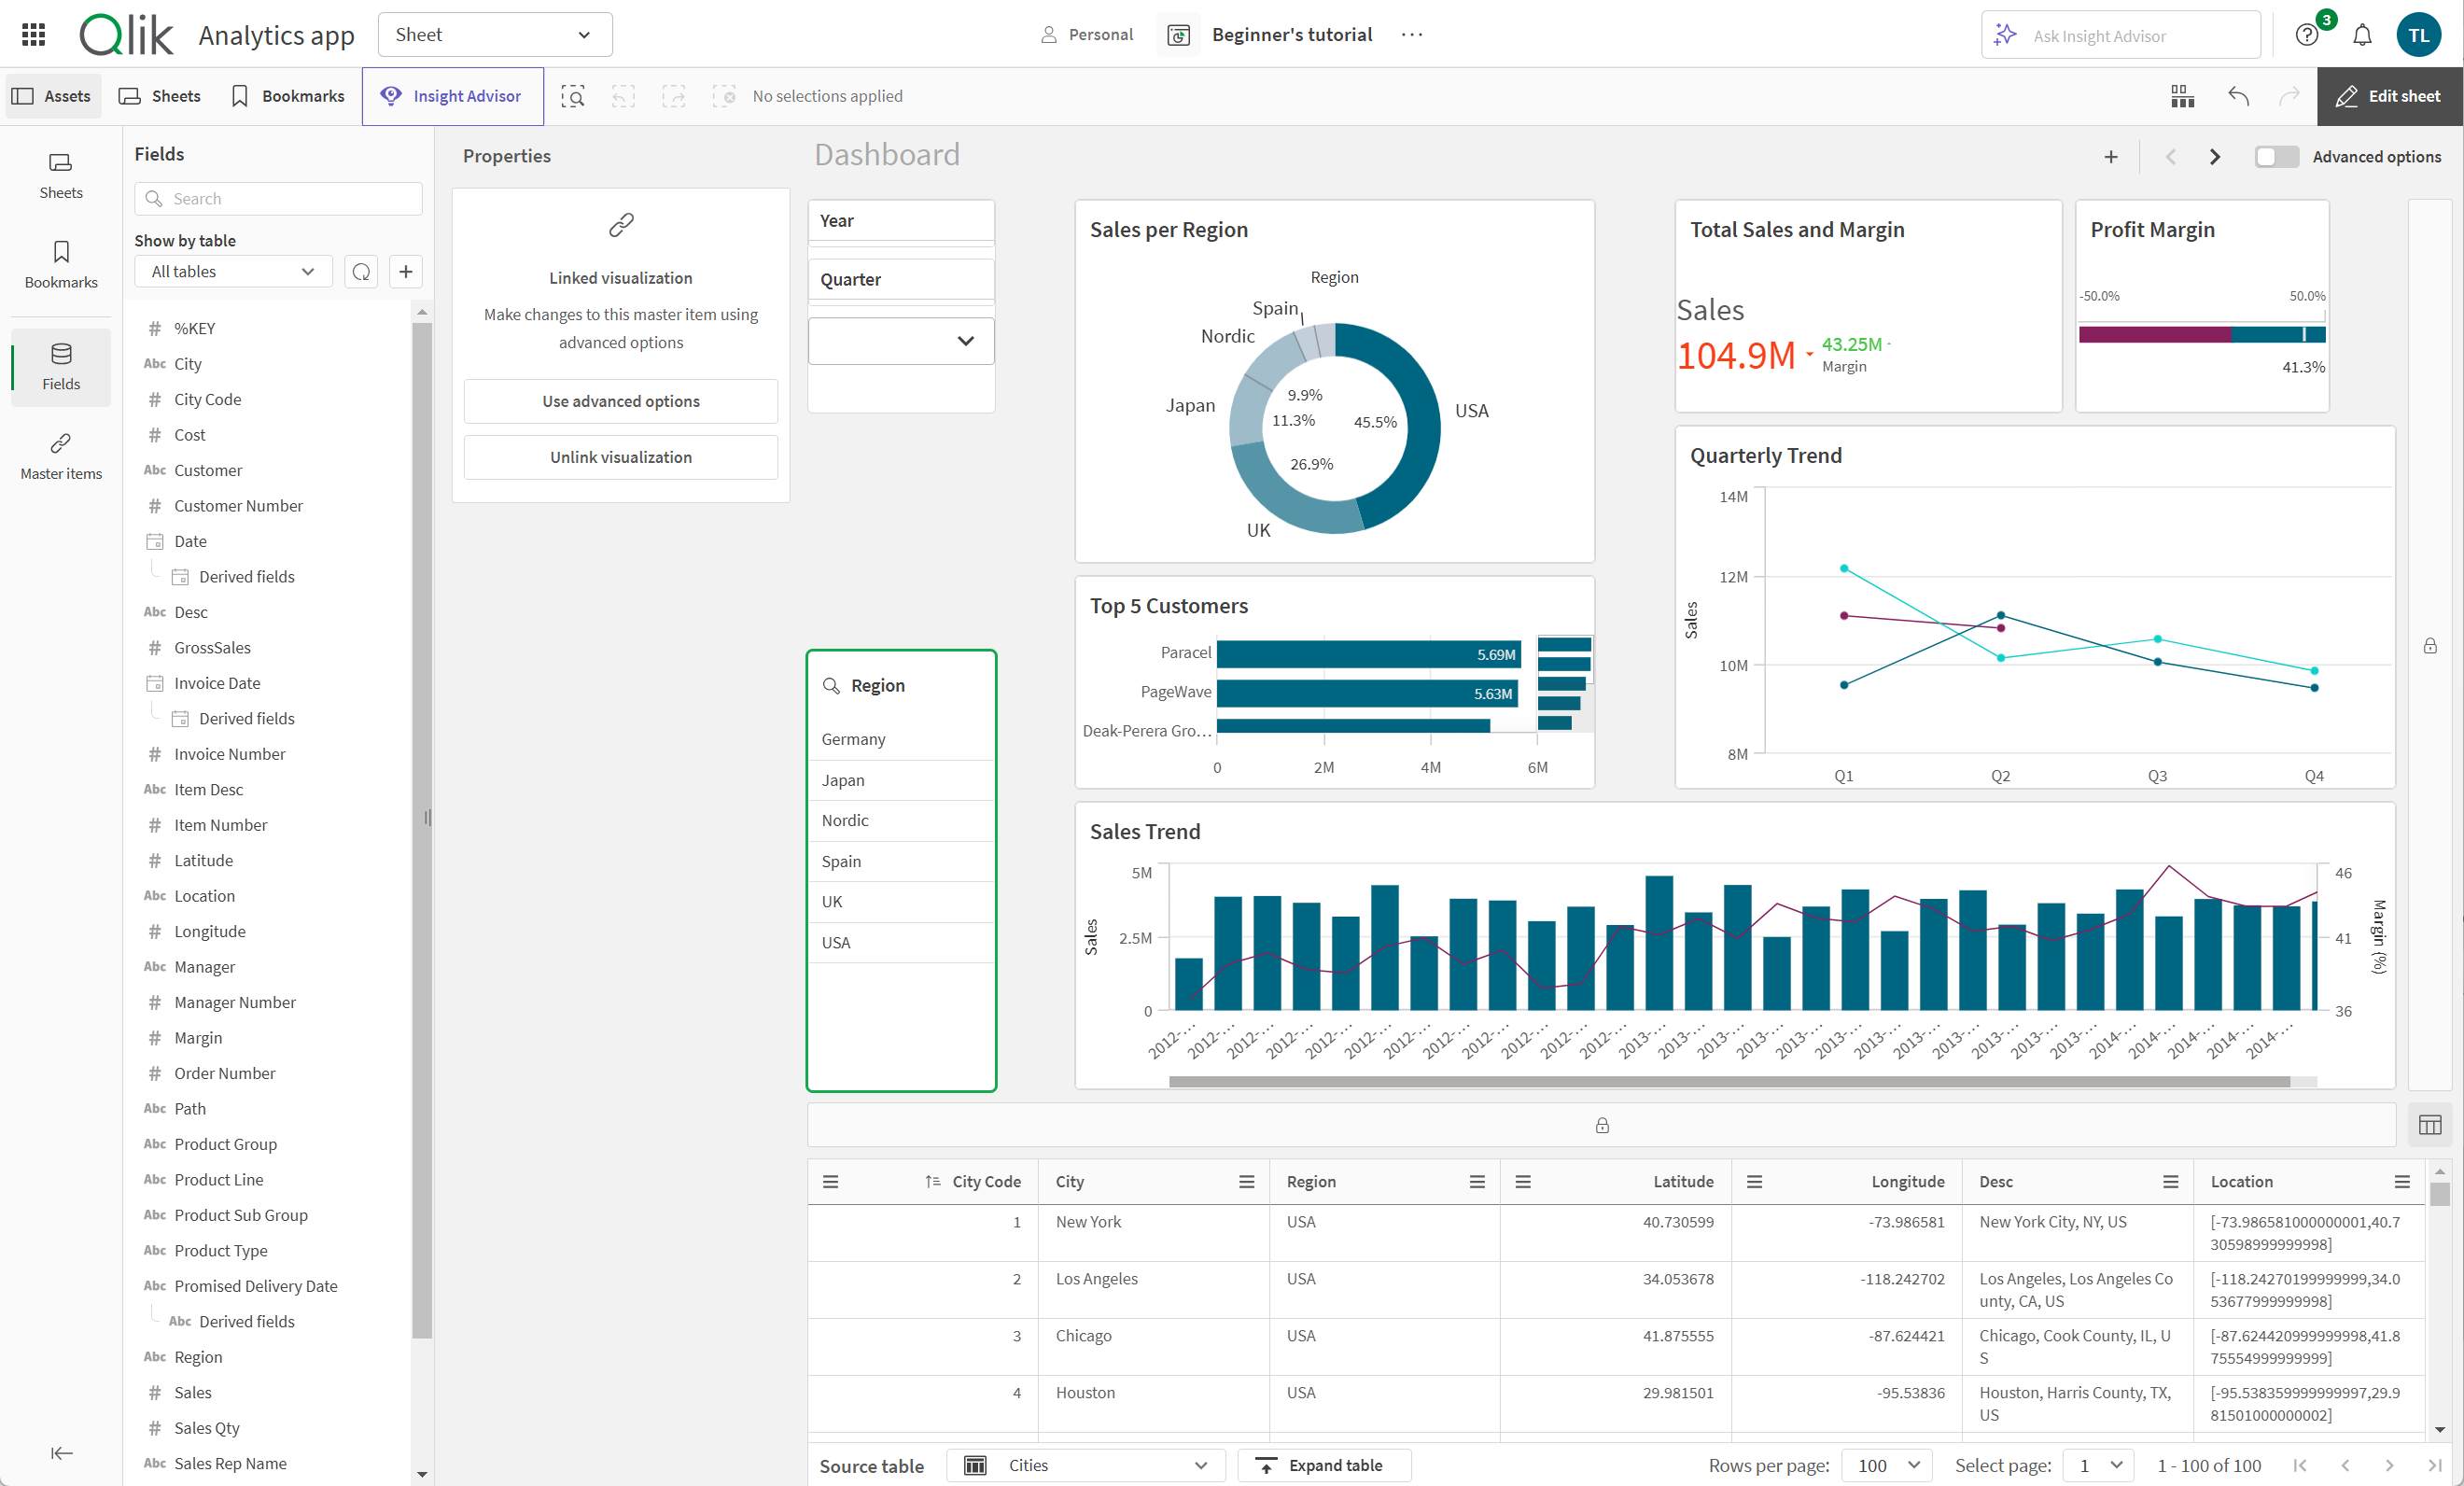Click the grid layout view icon
This screenshot has width=2464, height=1486.
click(2182, 95)
